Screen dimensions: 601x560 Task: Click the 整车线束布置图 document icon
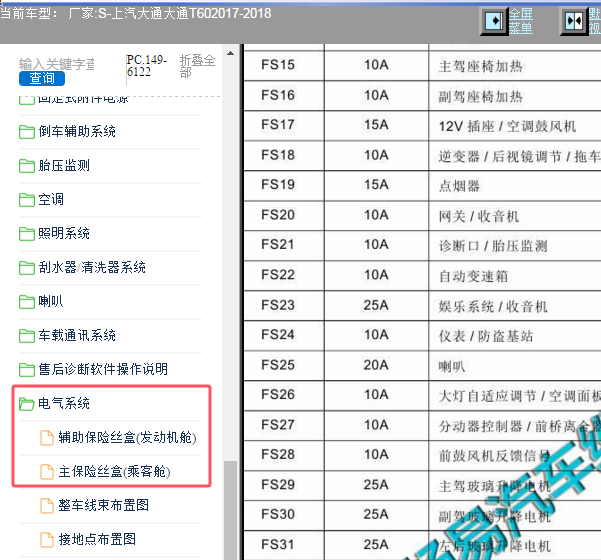pyautogui.click(x=47, y=506)
